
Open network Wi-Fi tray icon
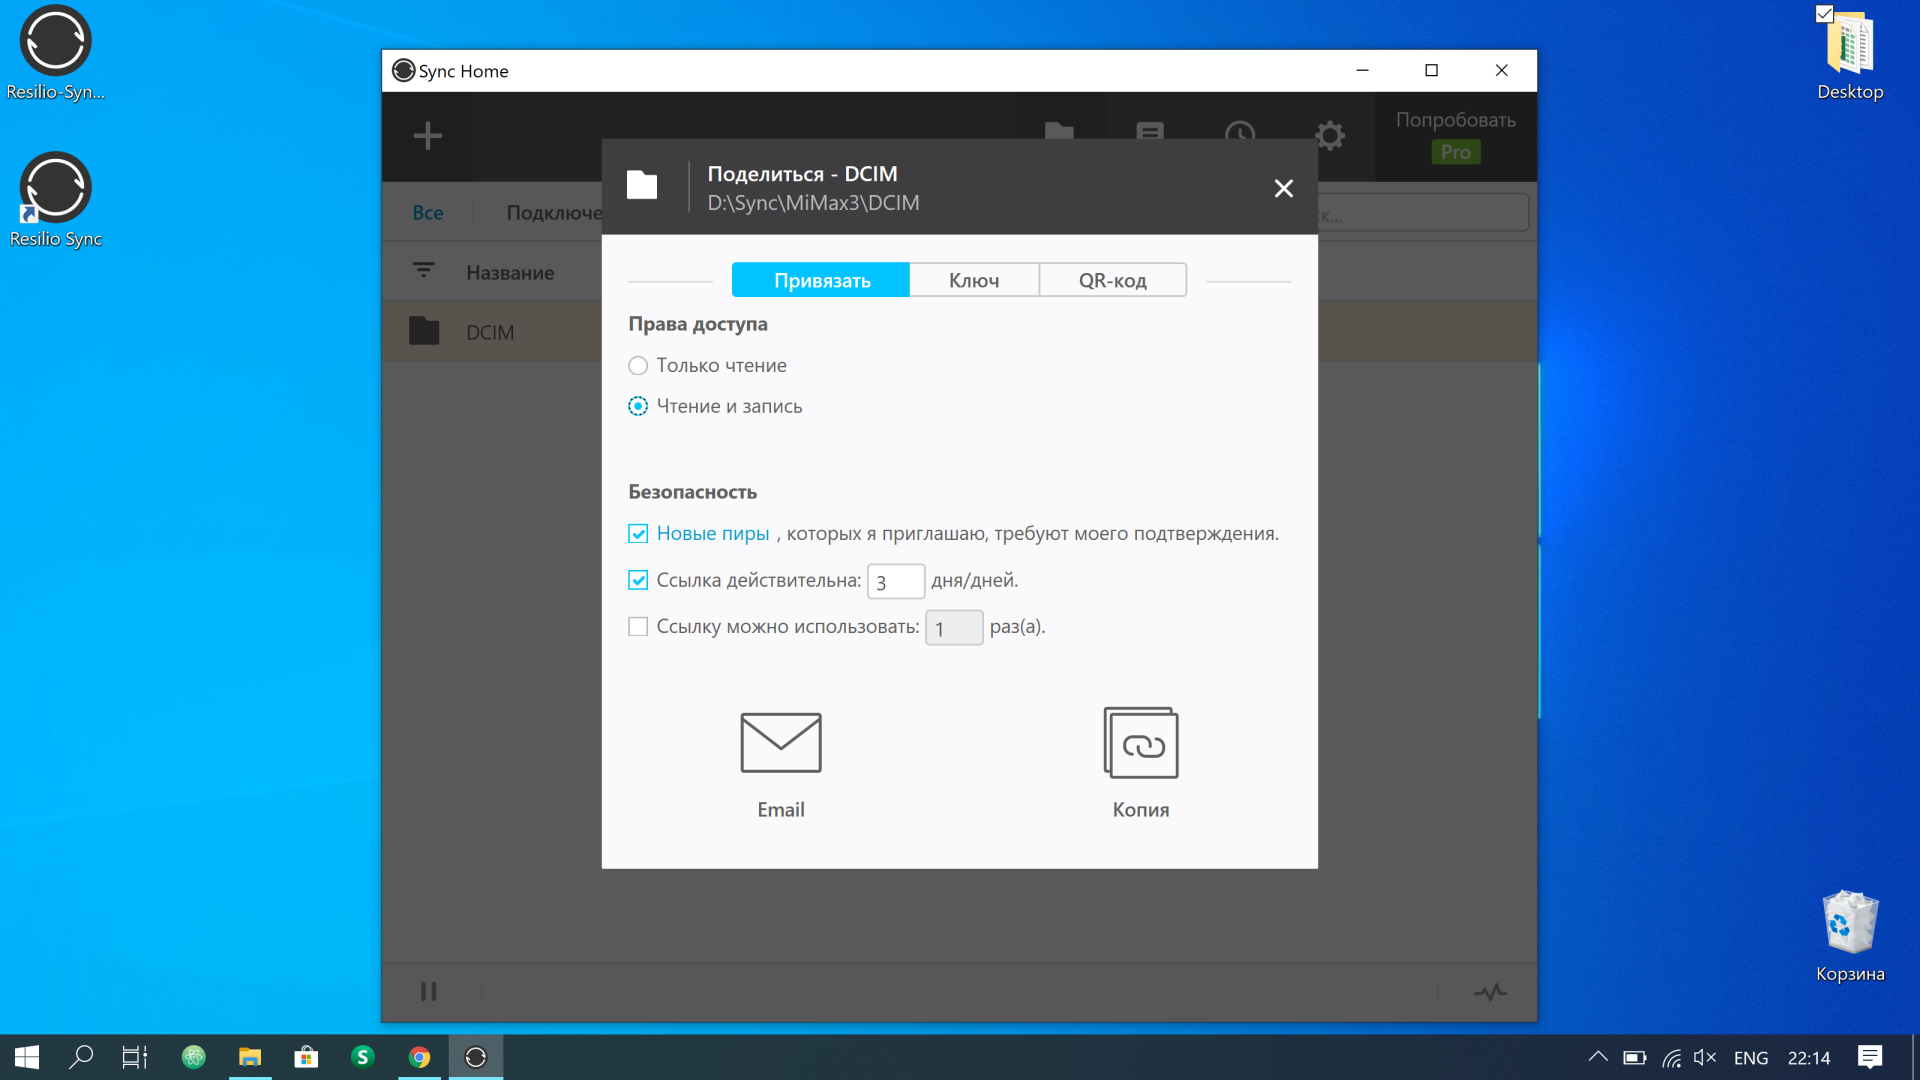tap(1671, 1057)
